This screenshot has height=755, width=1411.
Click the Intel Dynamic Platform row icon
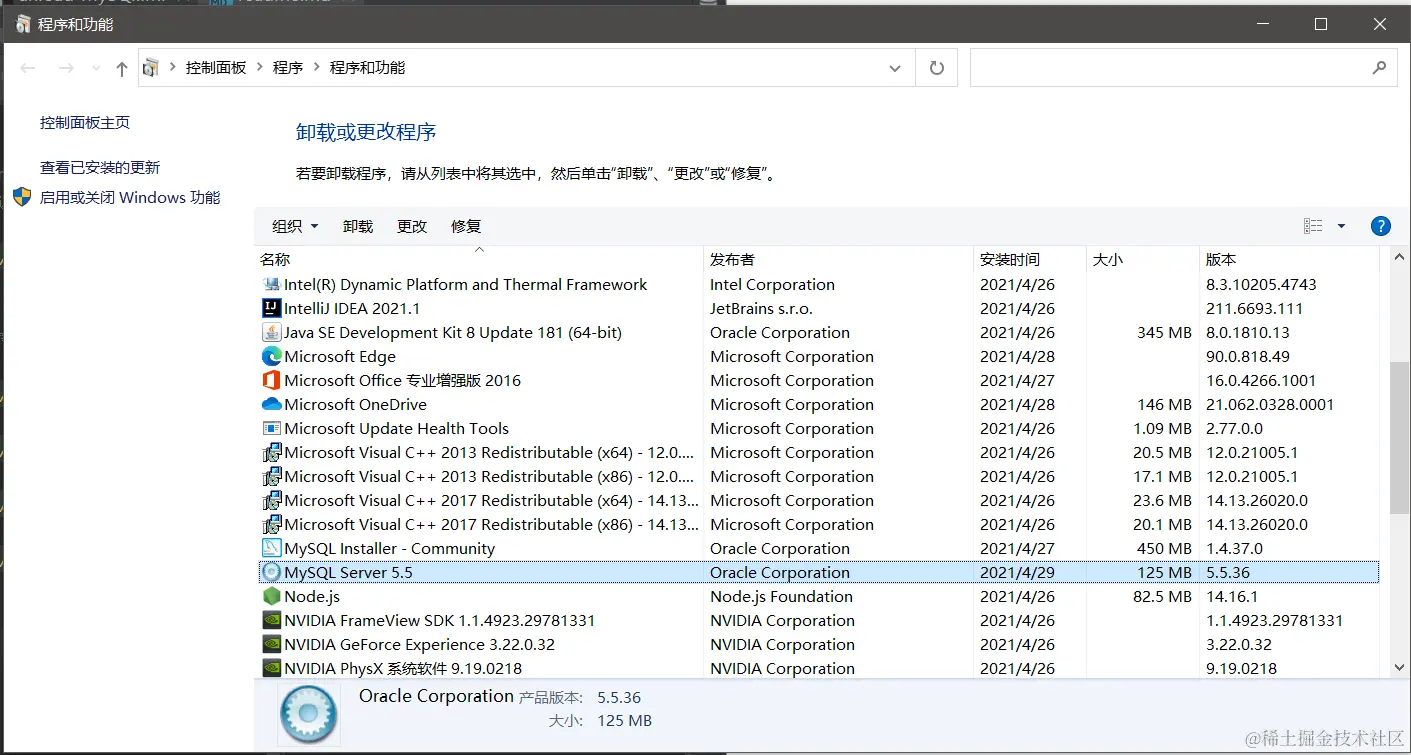[x=271, y=284]
